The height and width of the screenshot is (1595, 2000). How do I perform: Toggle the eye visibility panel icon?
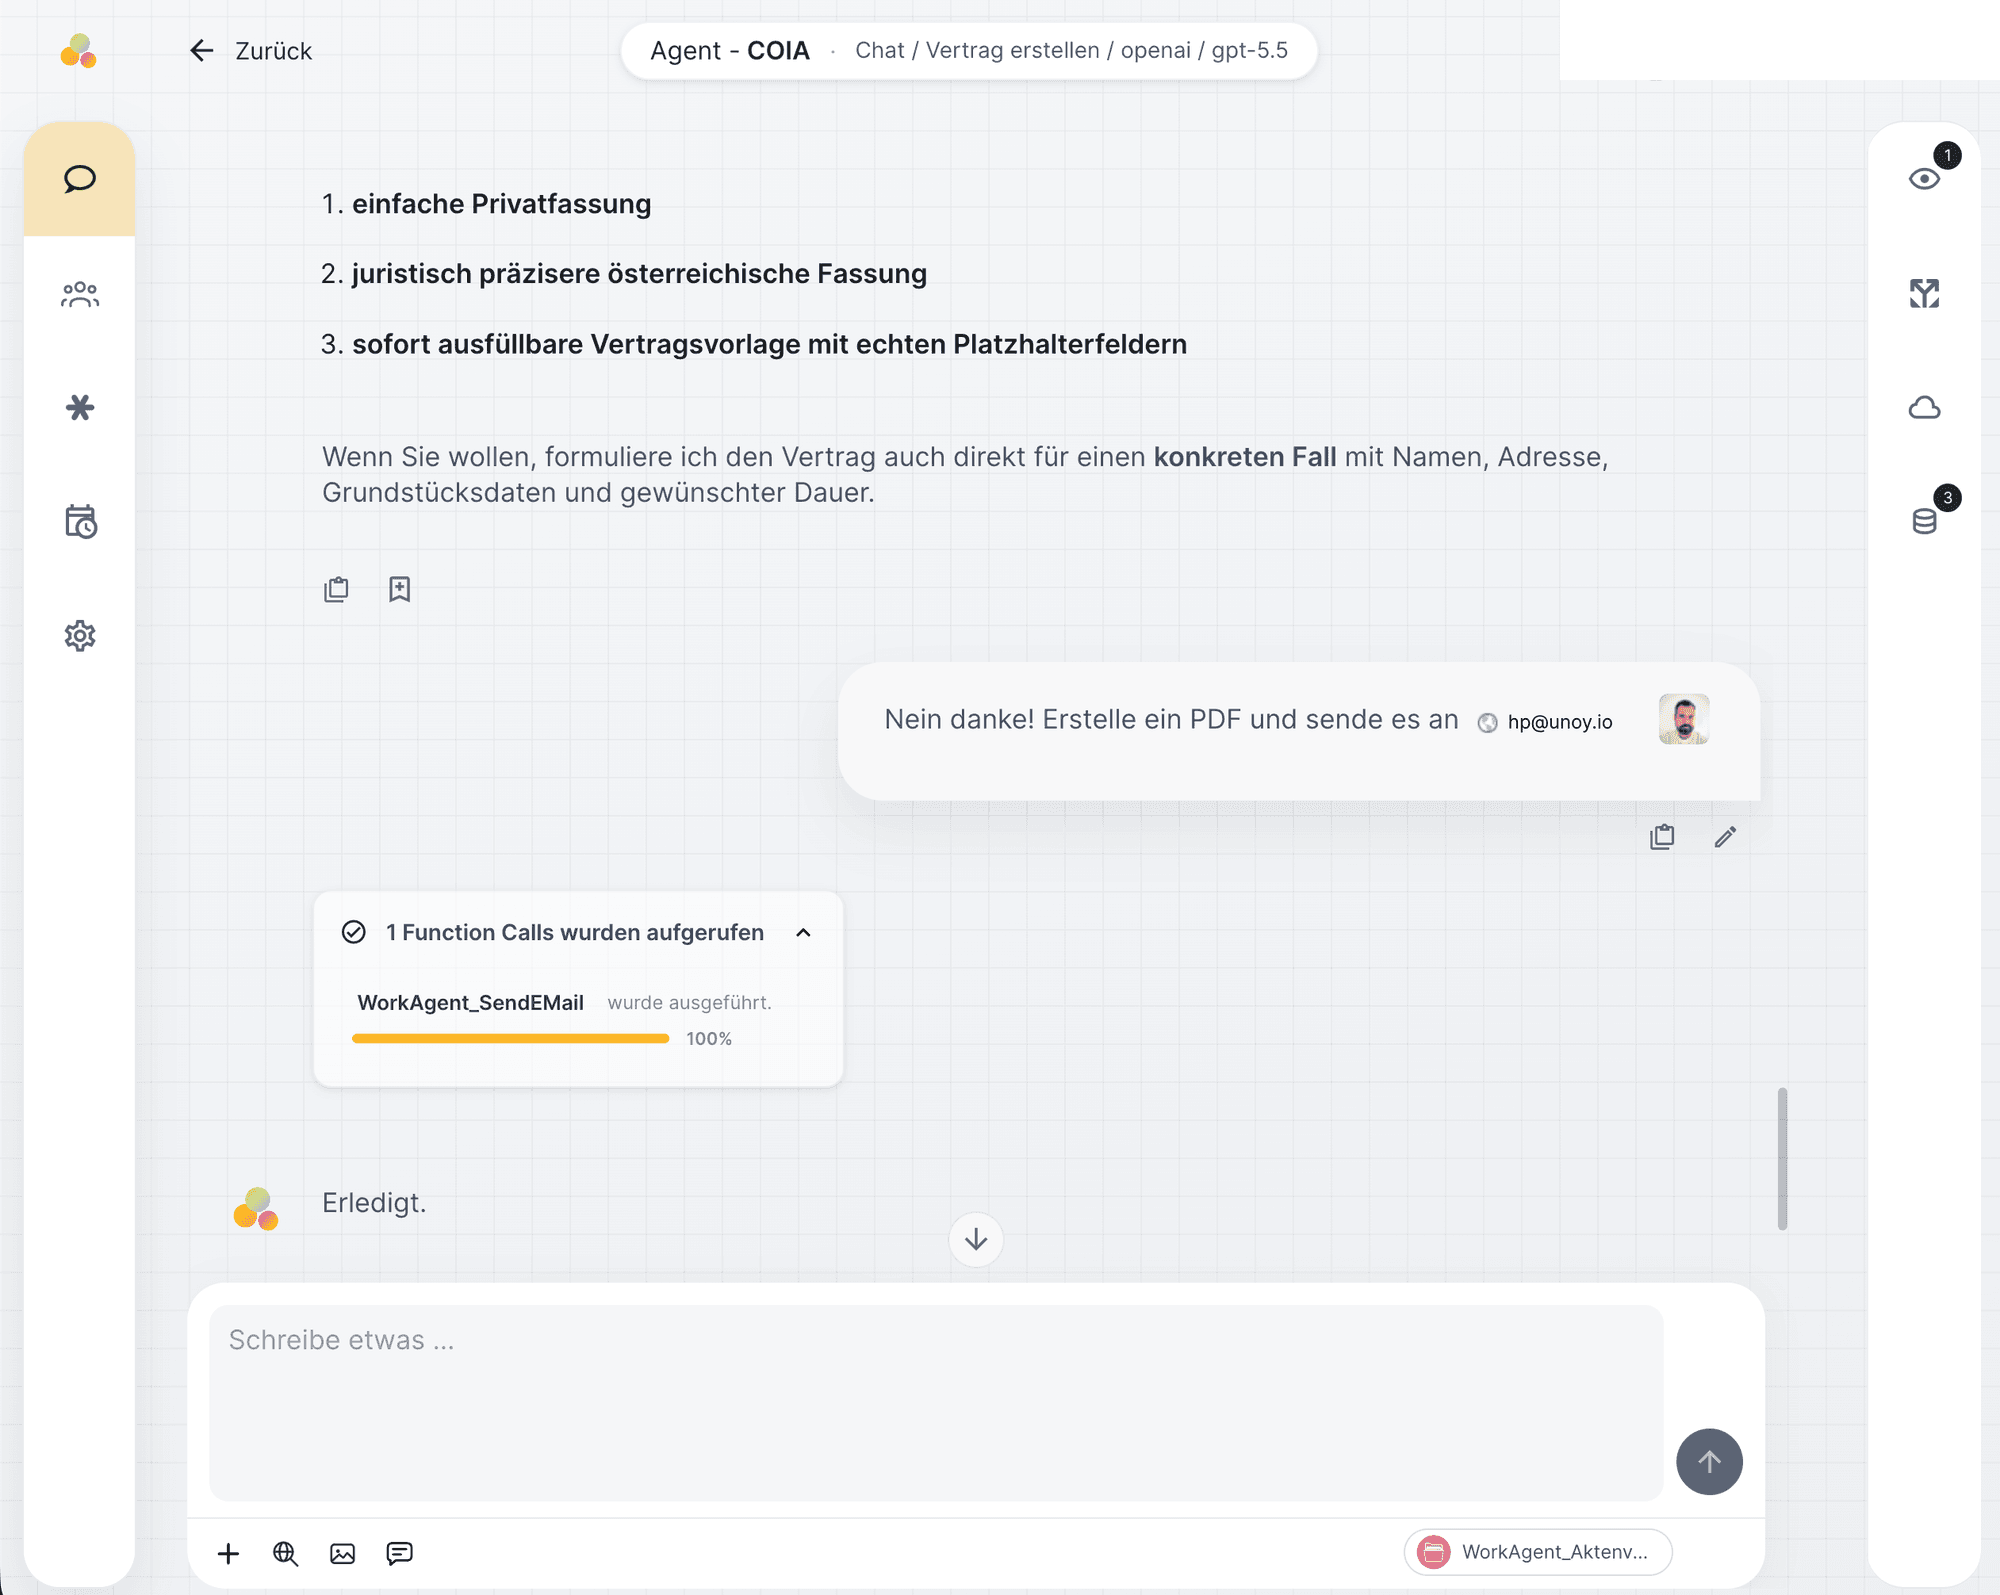tap(1924, 179)
